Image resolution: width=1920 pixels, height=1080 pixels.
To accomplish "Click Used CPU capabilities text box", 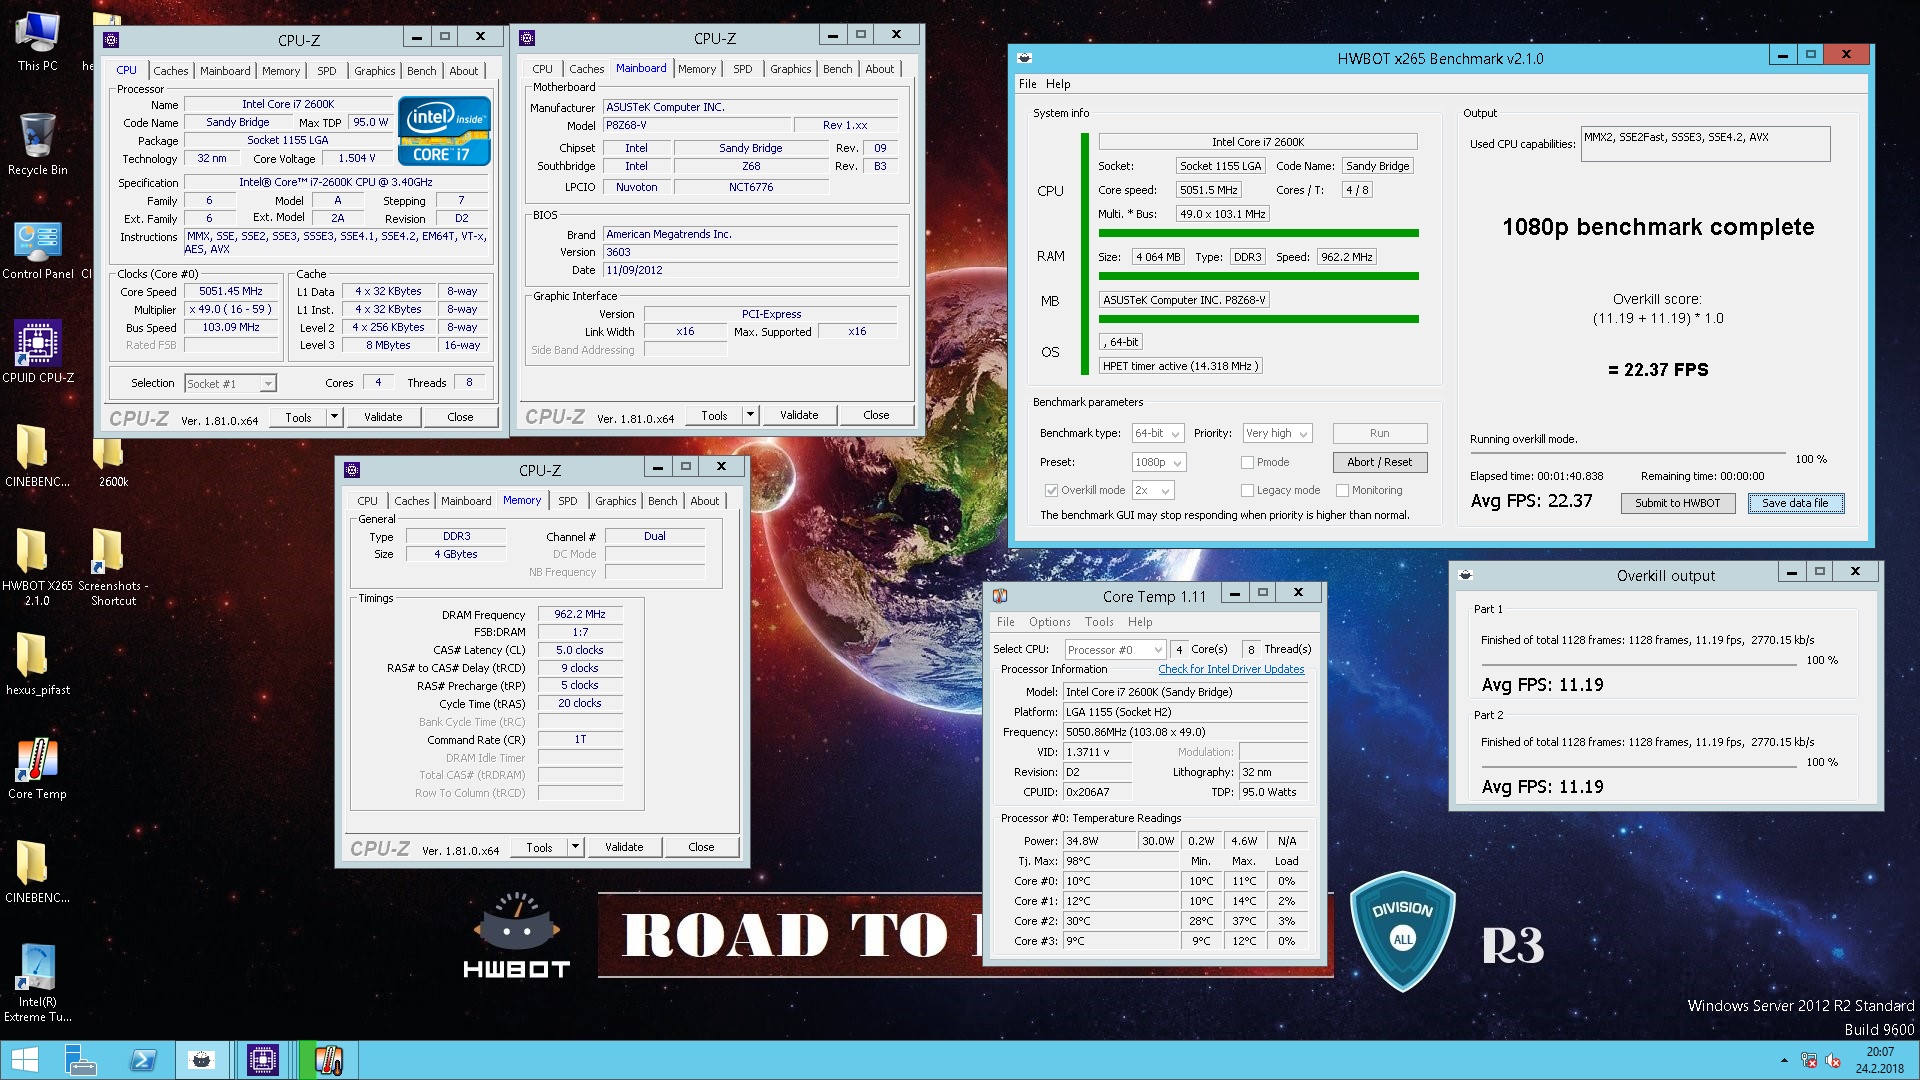I will [x=1705, y=144].
